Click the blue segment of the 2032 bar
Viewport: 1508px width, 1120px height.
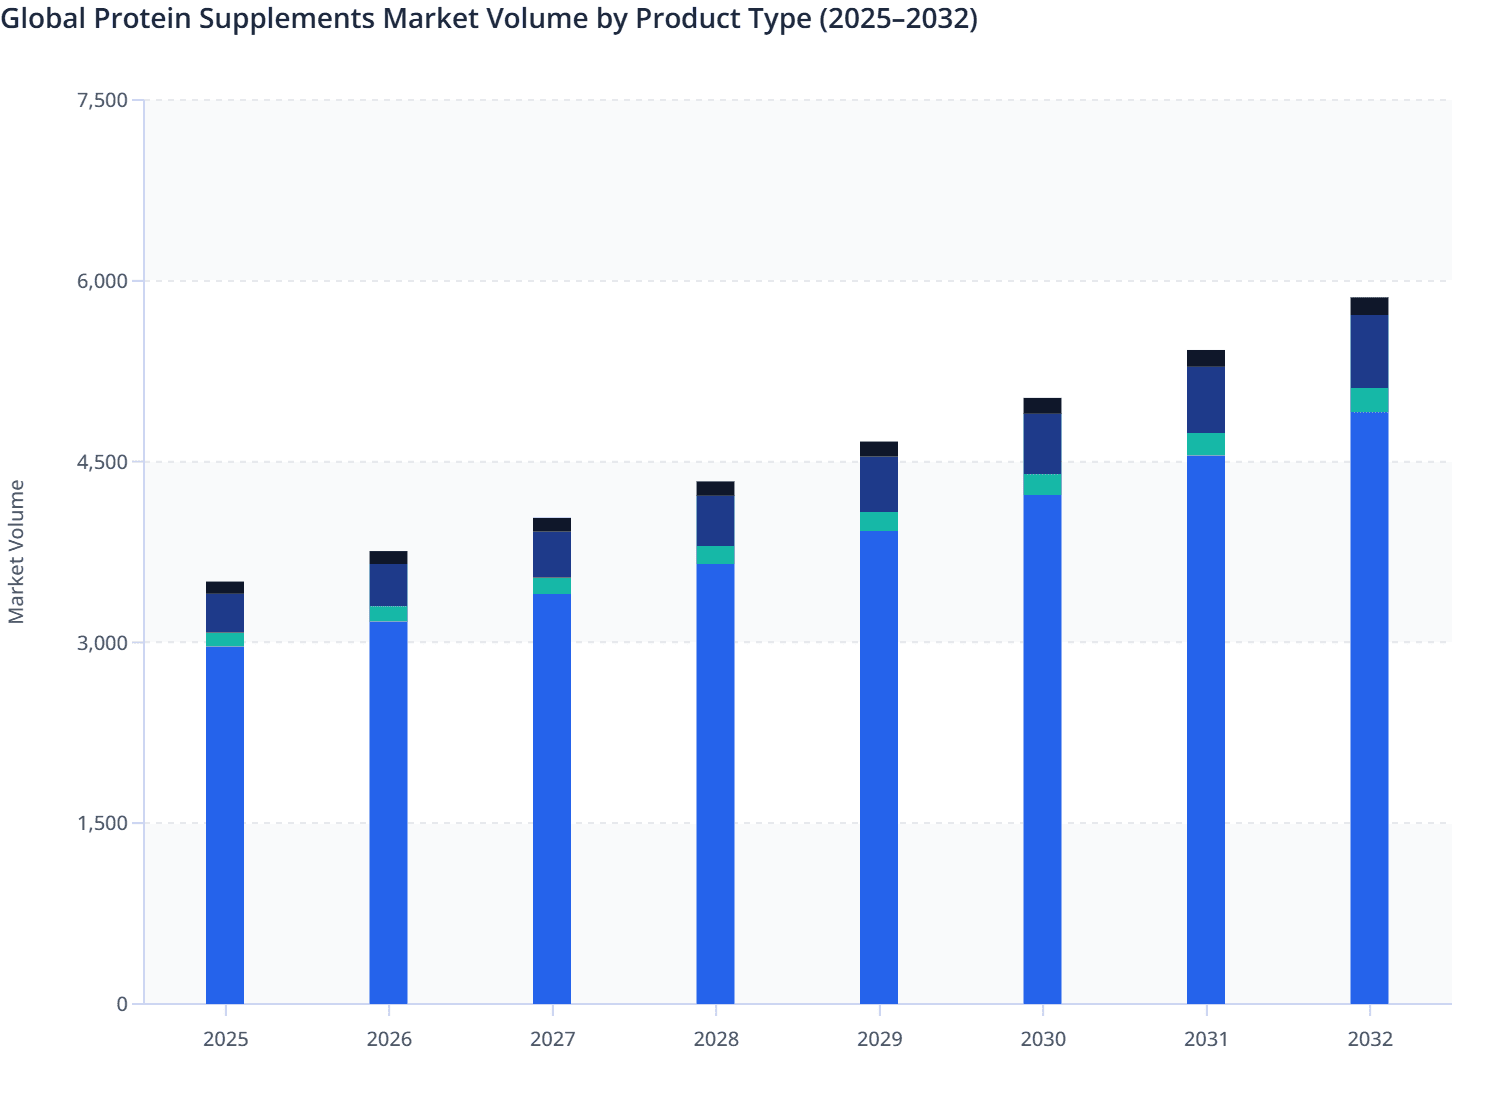(x=1370, y=700)
